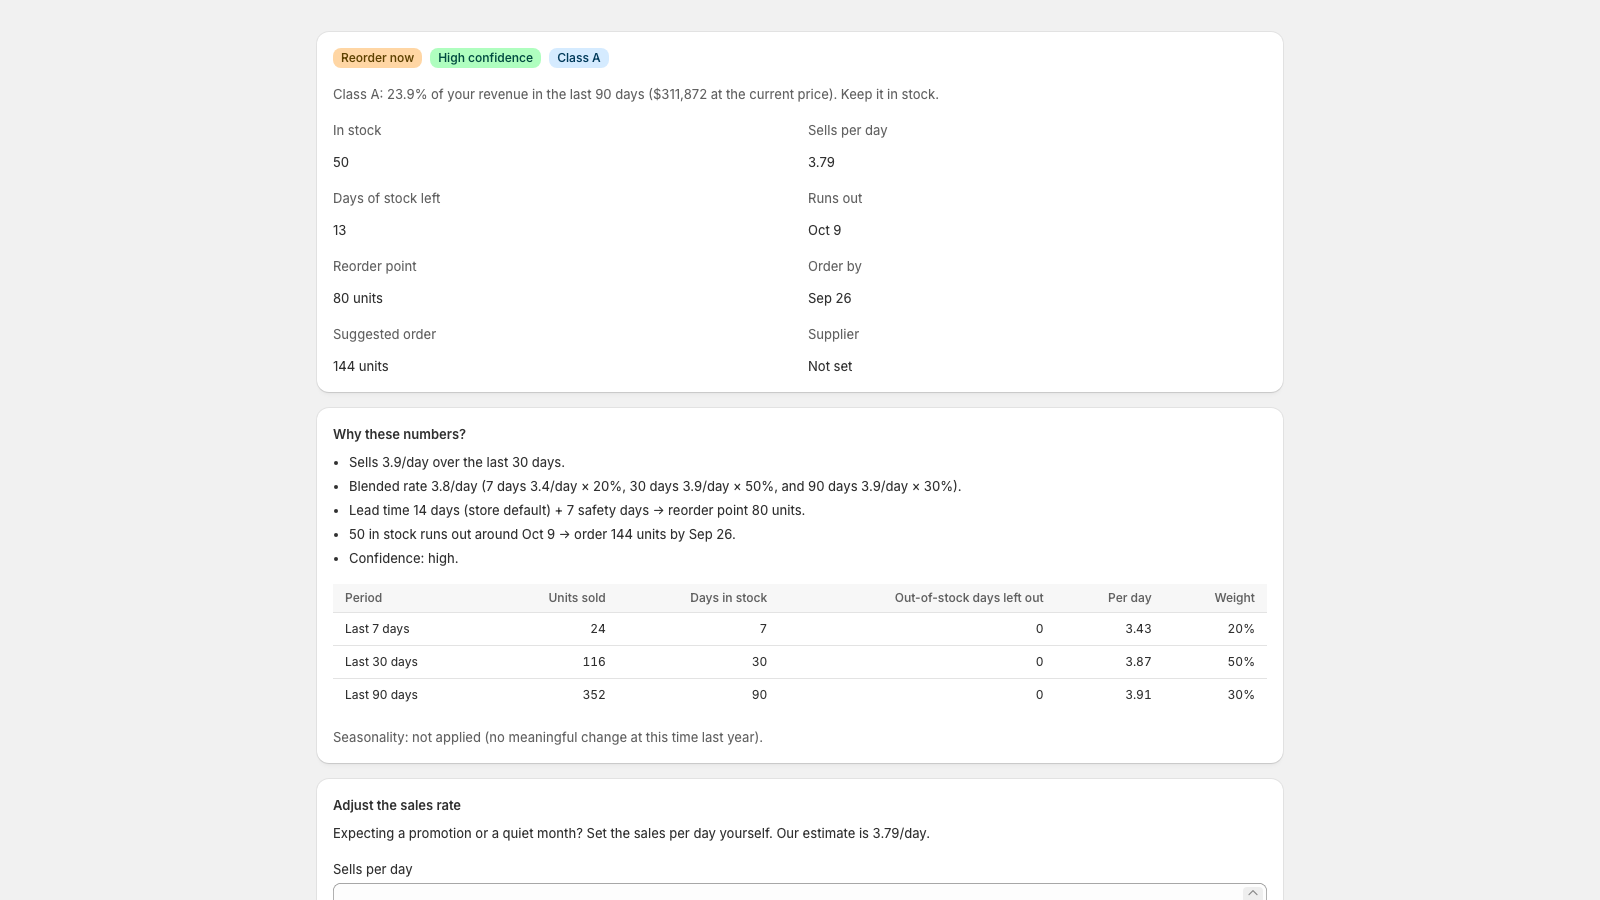The height and width of the screenshot is (900, 1600).
Task: Click the Why these numbers? heading
Action: (399, 434)
